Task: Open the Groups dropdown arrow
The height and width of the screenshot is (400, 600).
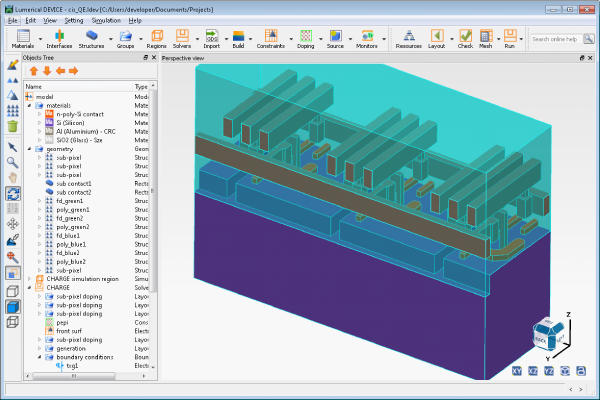Action: (140, 39)
